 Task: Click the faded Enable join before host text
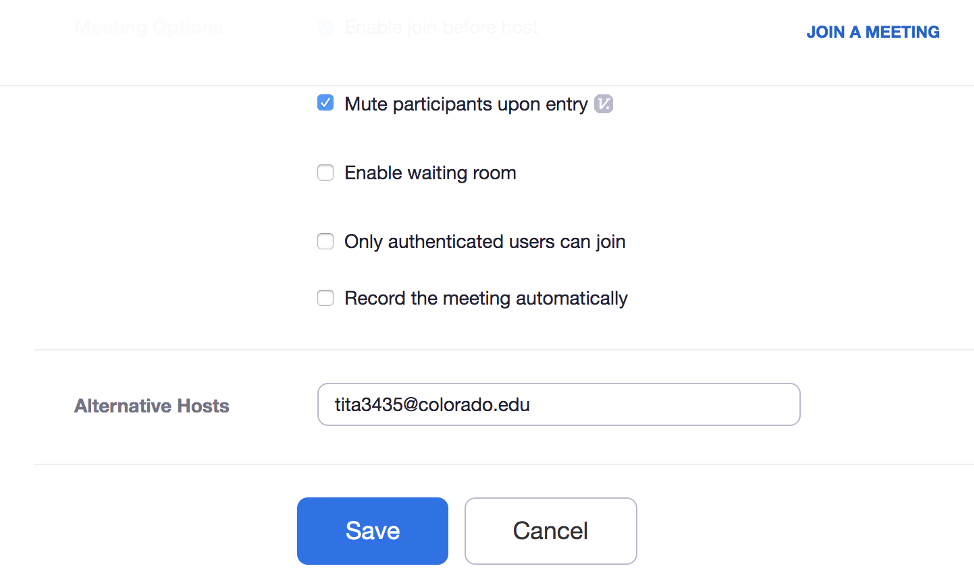coord(441,27)
